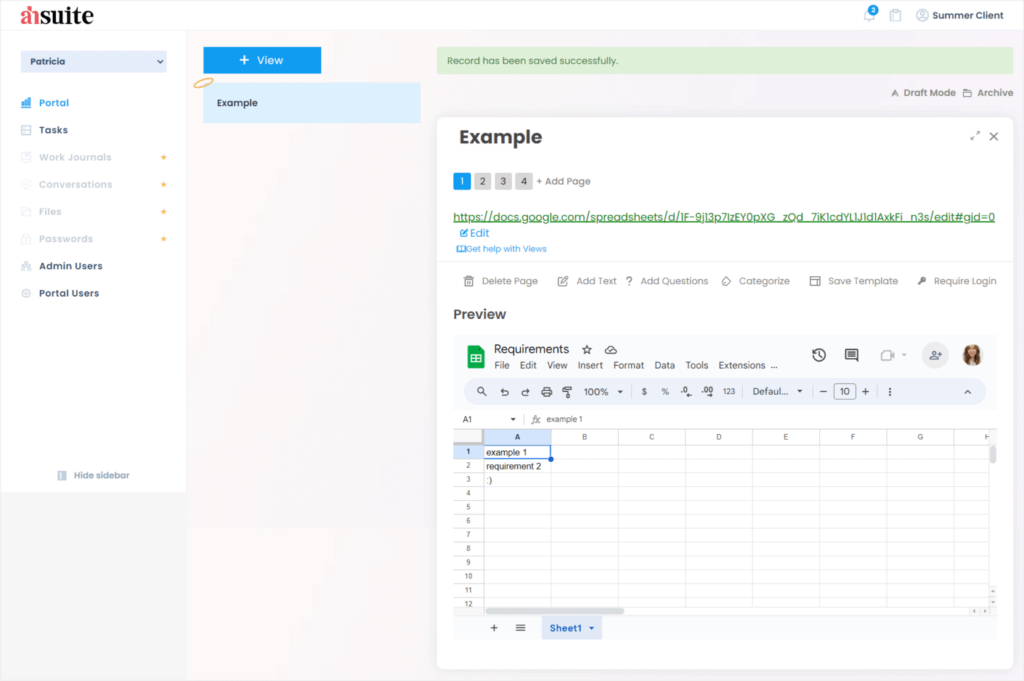Open the Google spreadsheet URL link
The height and width of the screenshot is (681, 1024).
[x=724, y=217]
